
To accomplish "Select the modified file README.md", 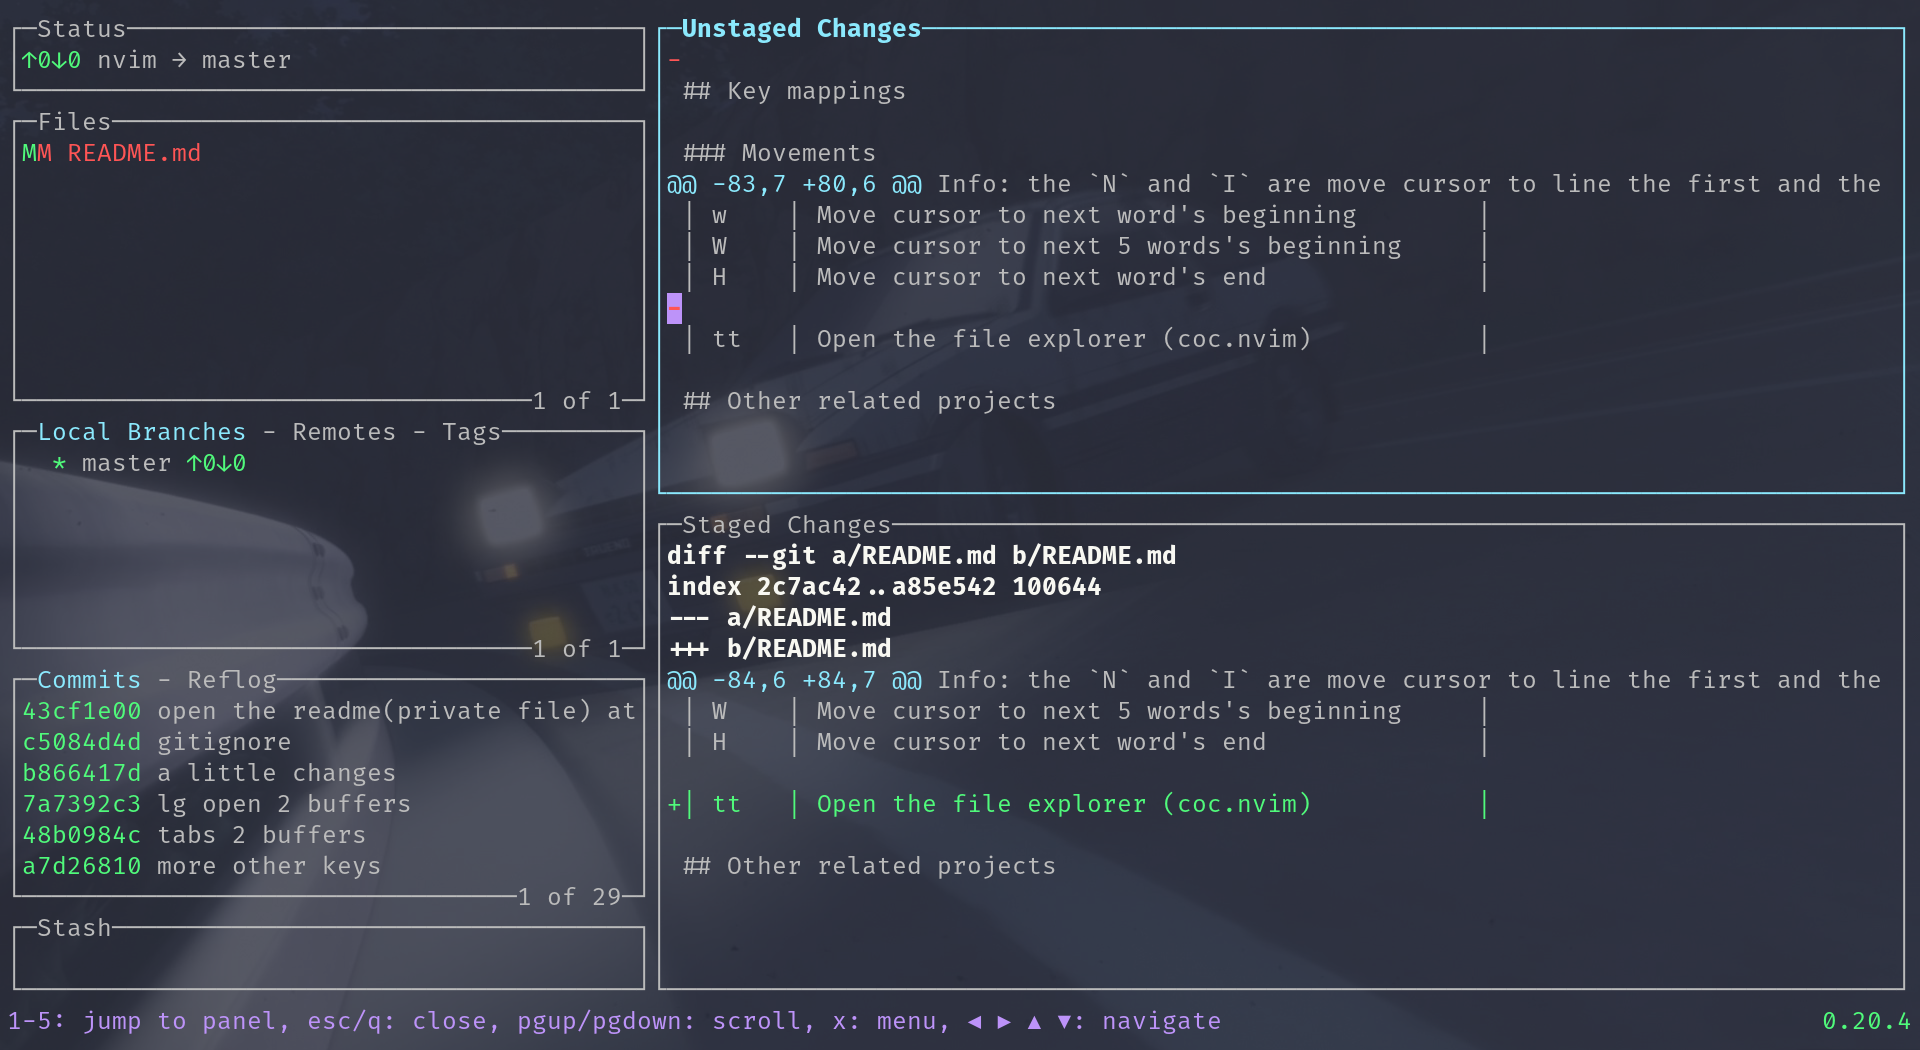I will click(x=133, y=153).
